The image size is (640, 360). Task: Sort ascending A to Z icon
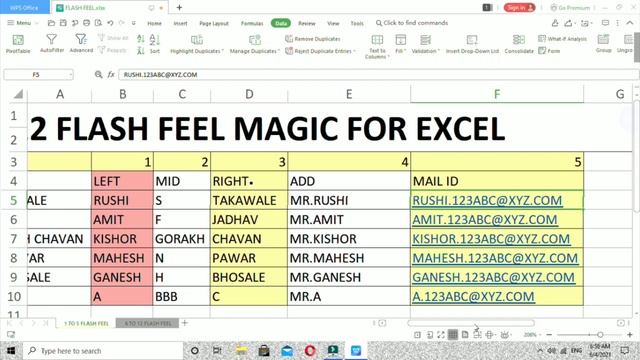coord(141,39)
